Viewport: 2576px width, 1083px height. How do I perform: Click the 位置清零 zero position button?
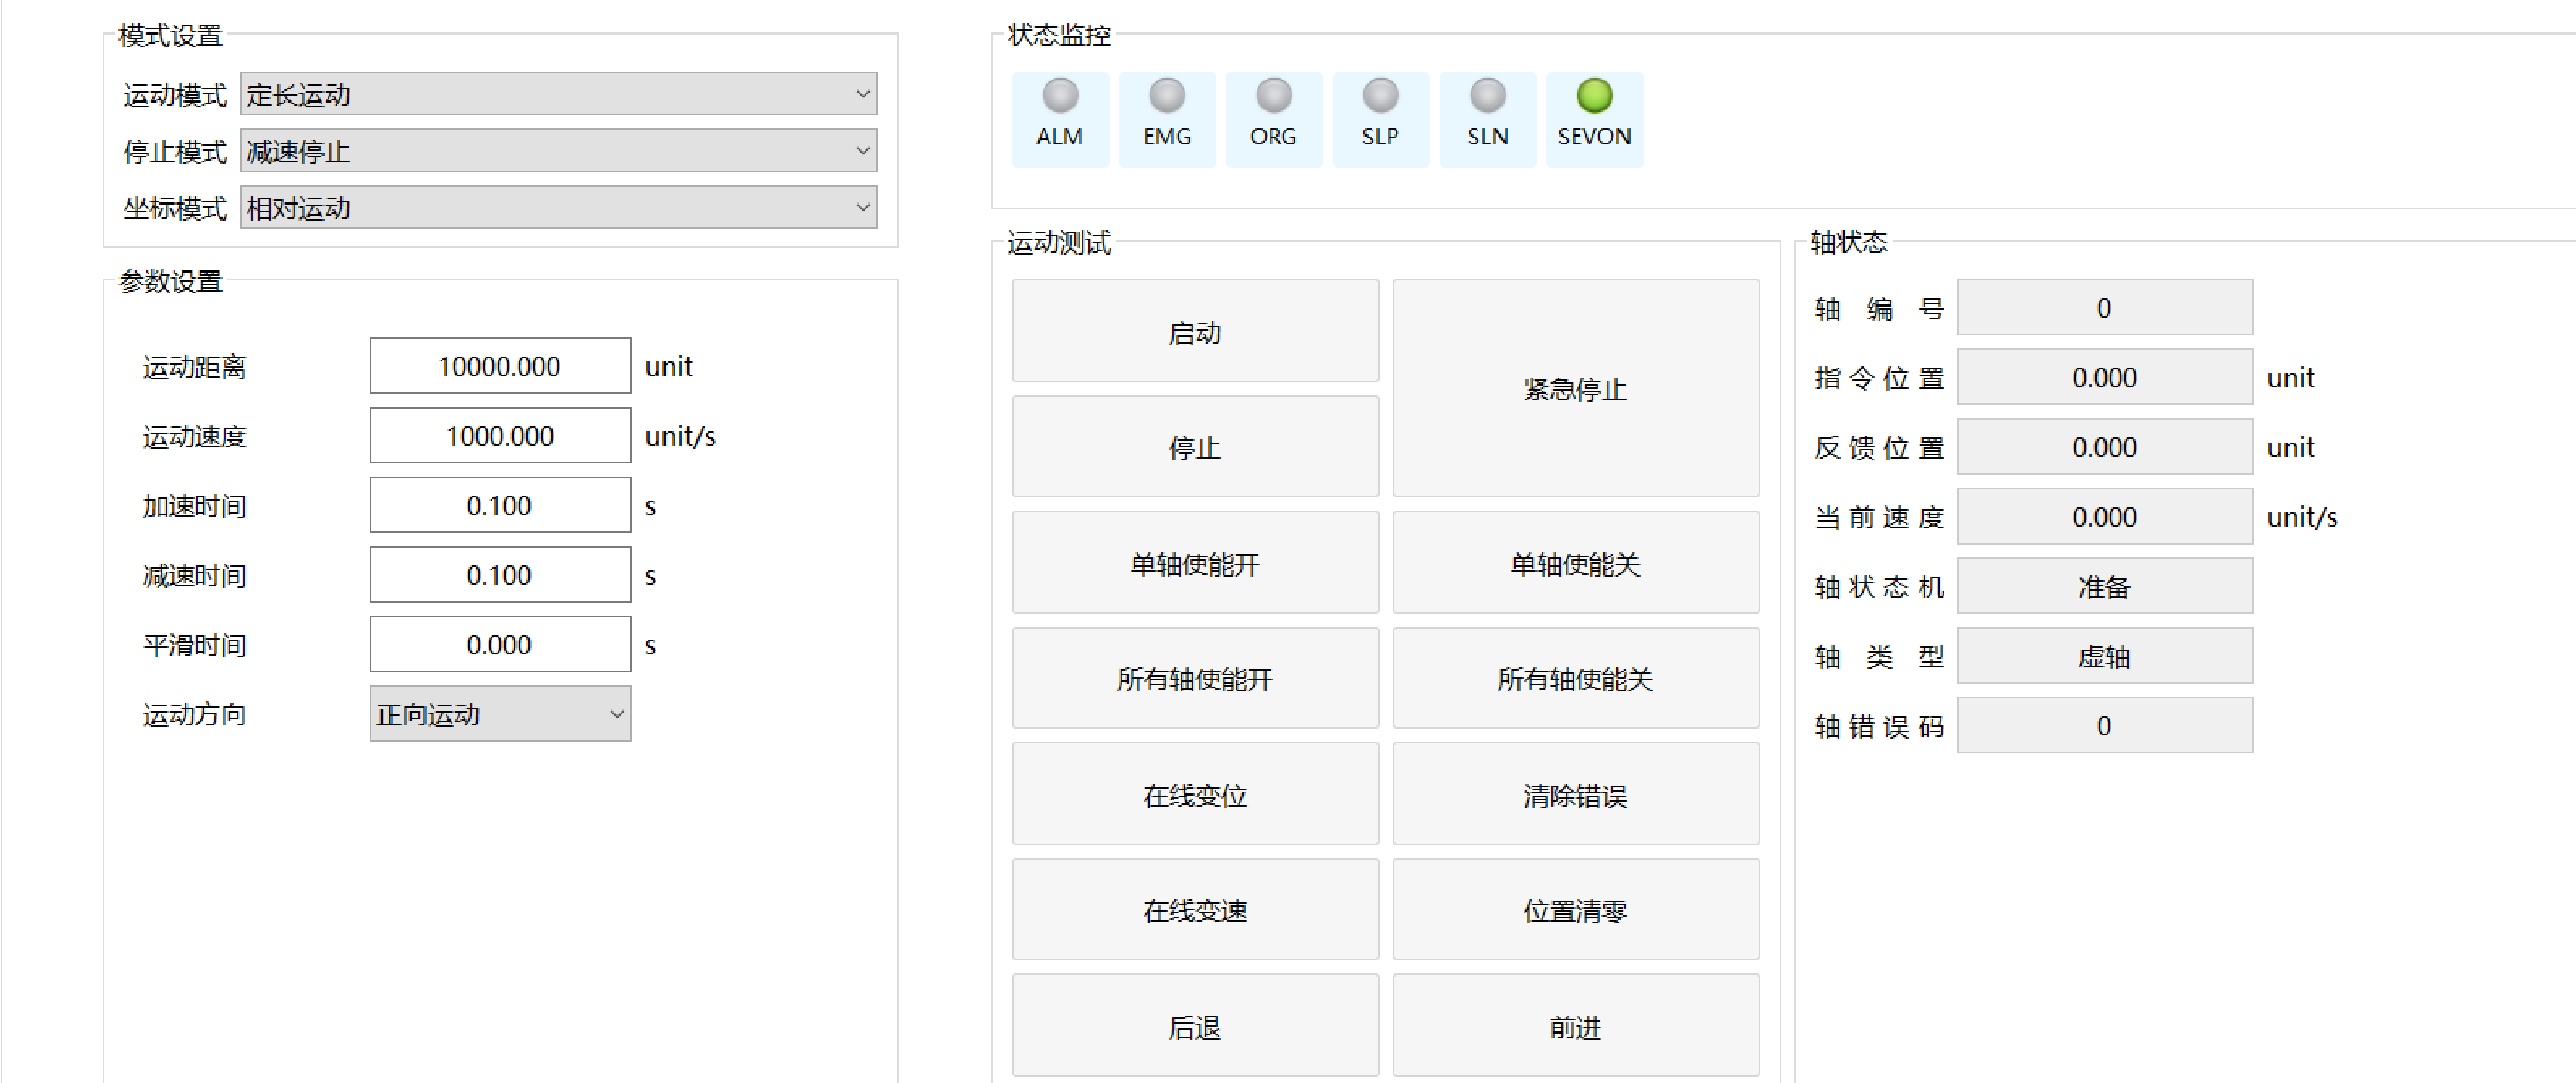(1575, 910)
